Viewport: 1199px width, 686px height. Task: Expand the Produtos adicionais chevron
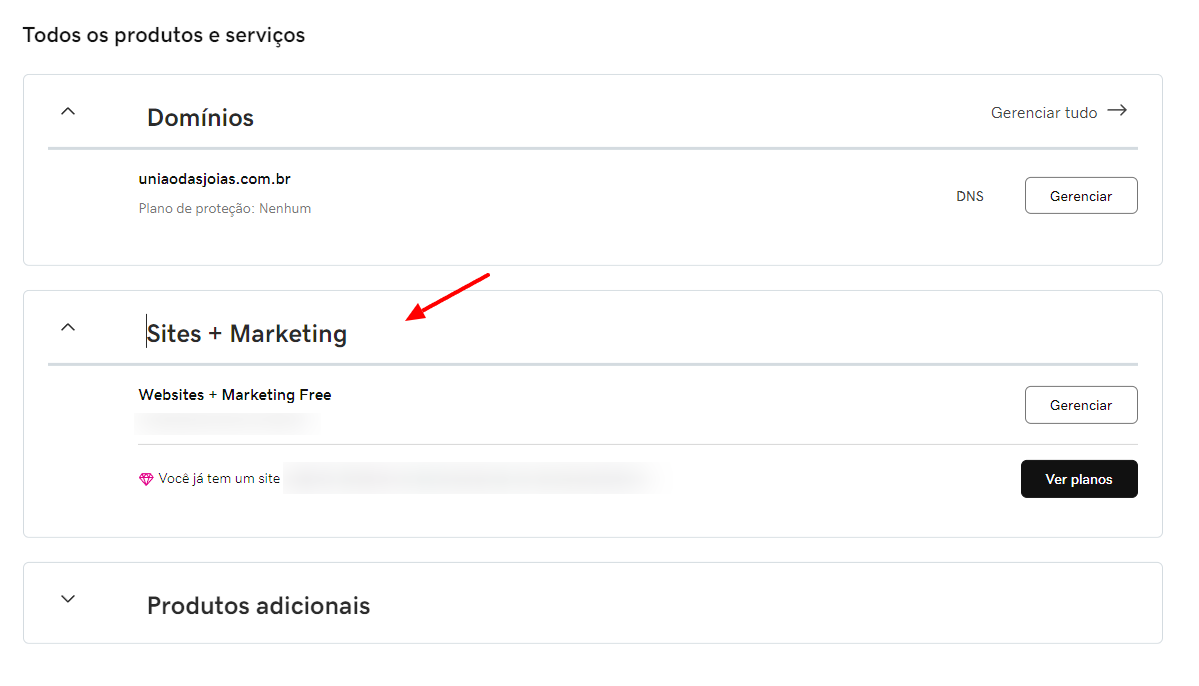coord(68,599)
